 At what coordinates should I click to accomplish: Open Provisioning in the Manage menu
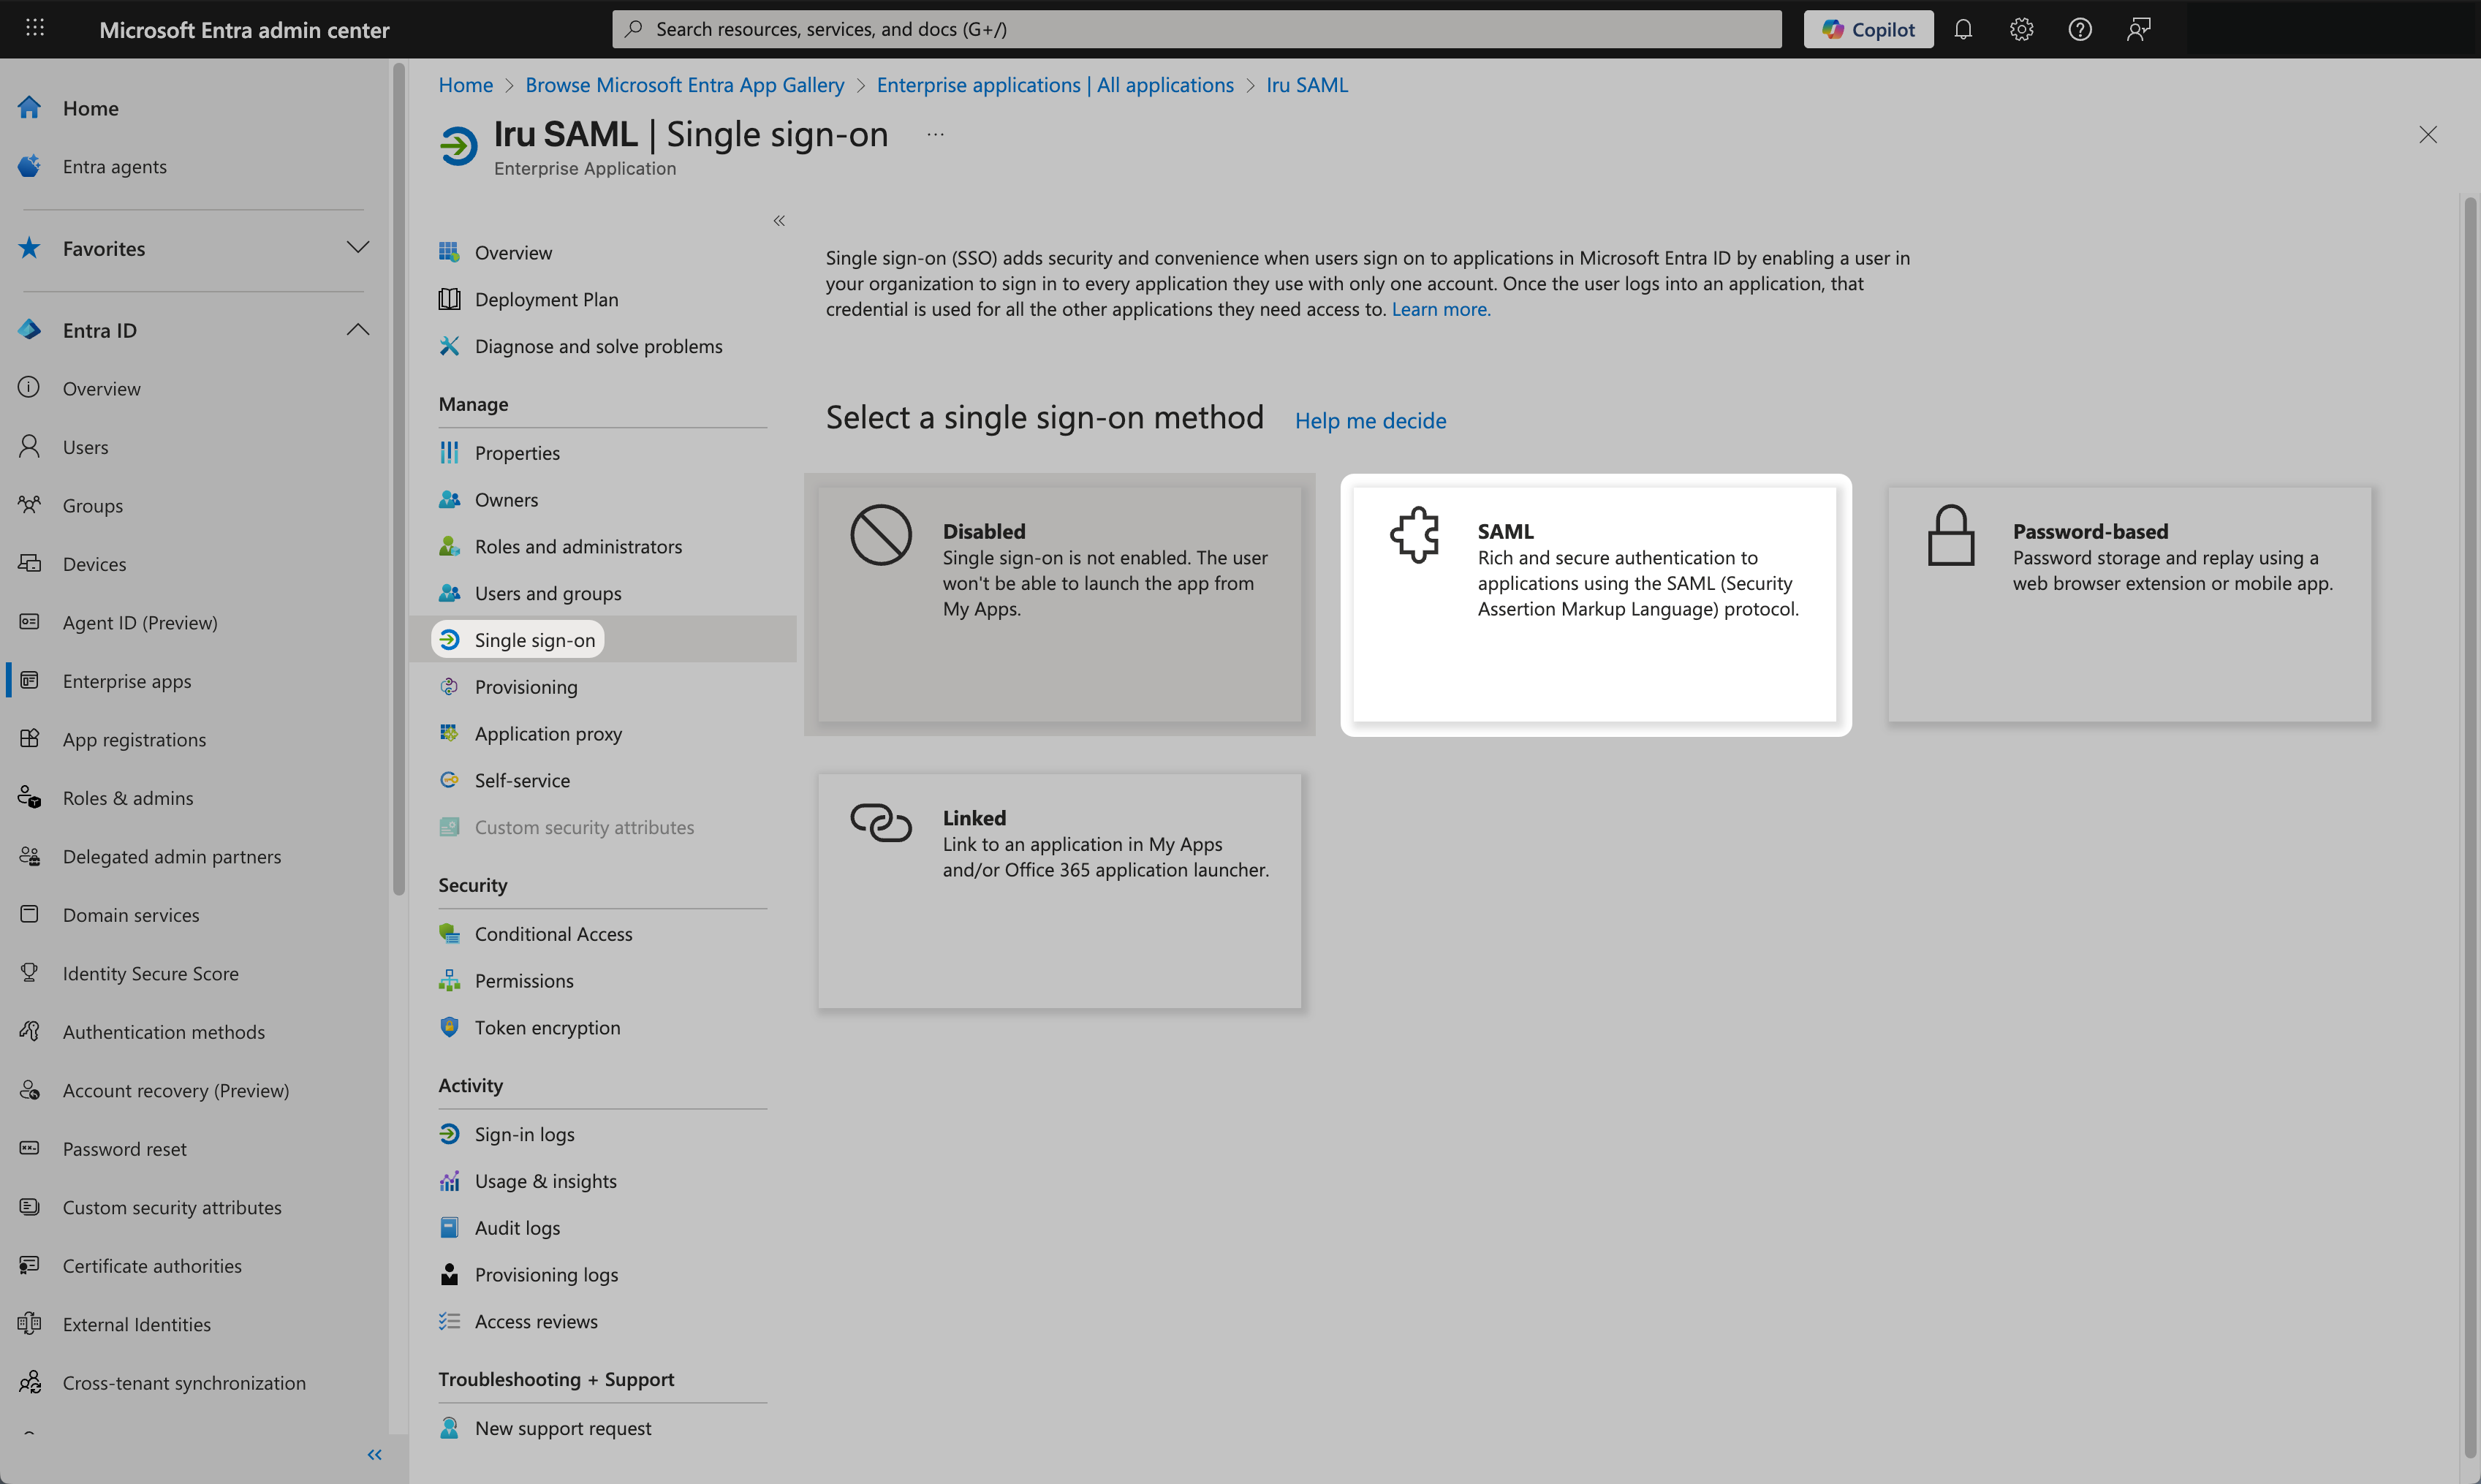[526, 686]
